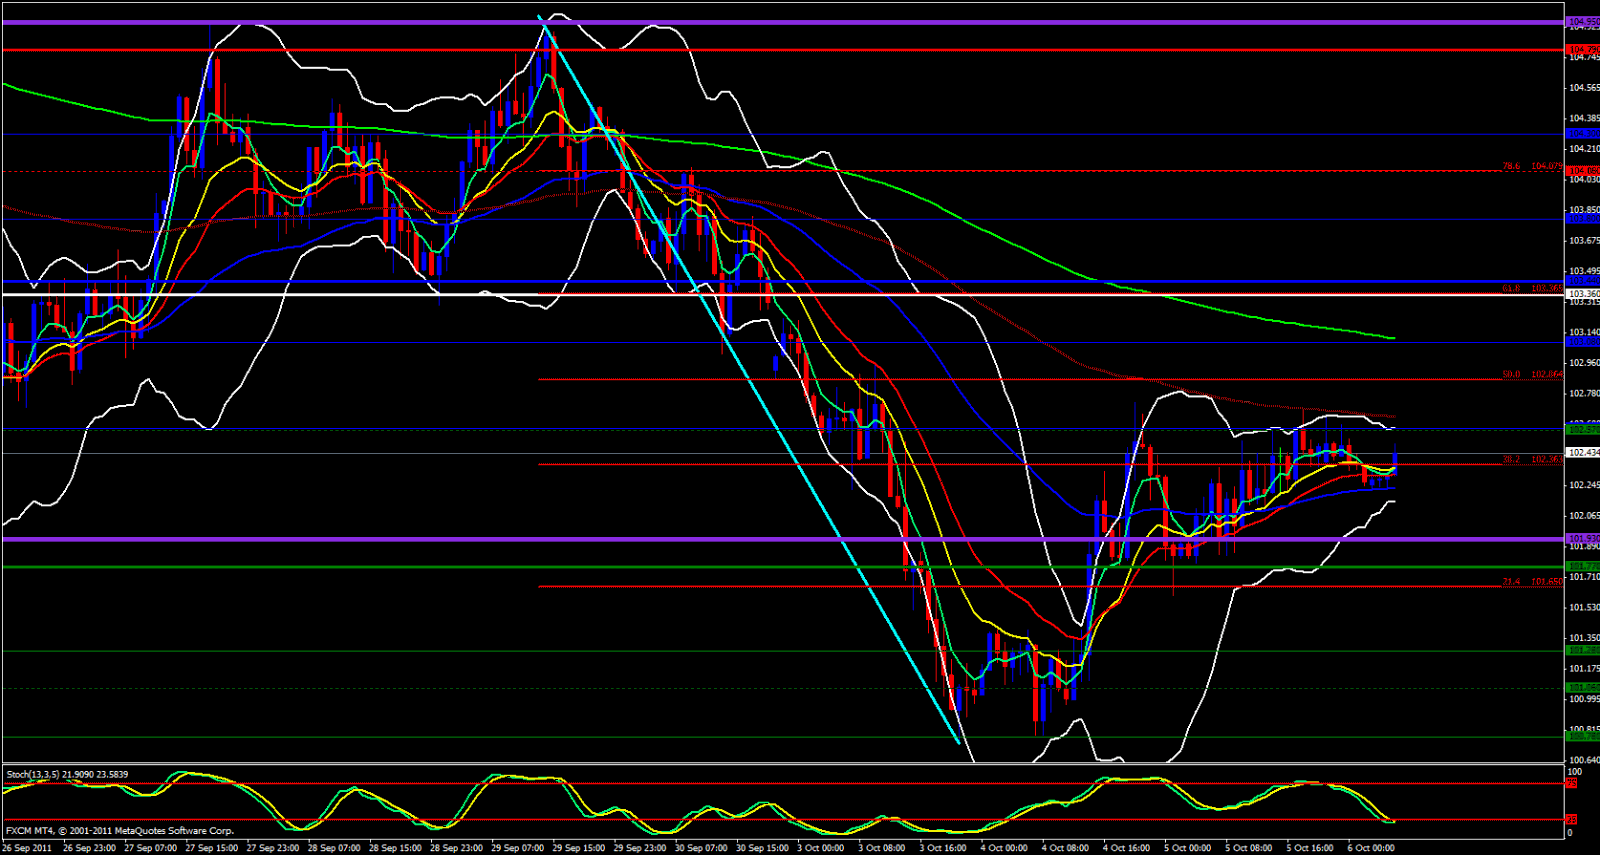Viewport: 1600px width, 855px height.
Task: Select the red 104.790 price tag
Action: pos(1583,49)
